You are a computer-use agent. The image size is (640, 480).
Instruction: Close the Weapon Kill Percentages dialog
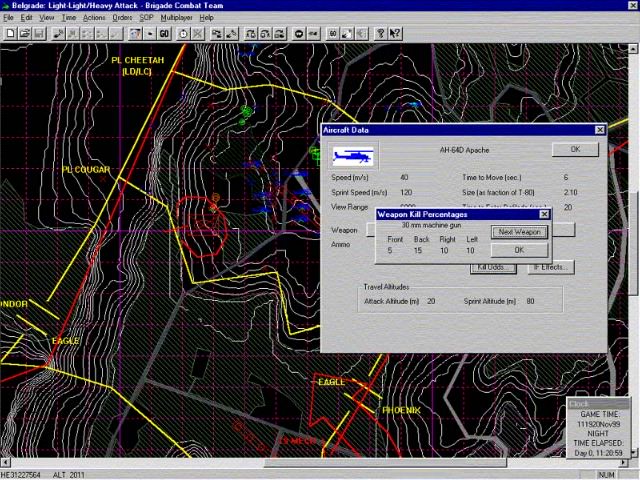coord(545,214)
